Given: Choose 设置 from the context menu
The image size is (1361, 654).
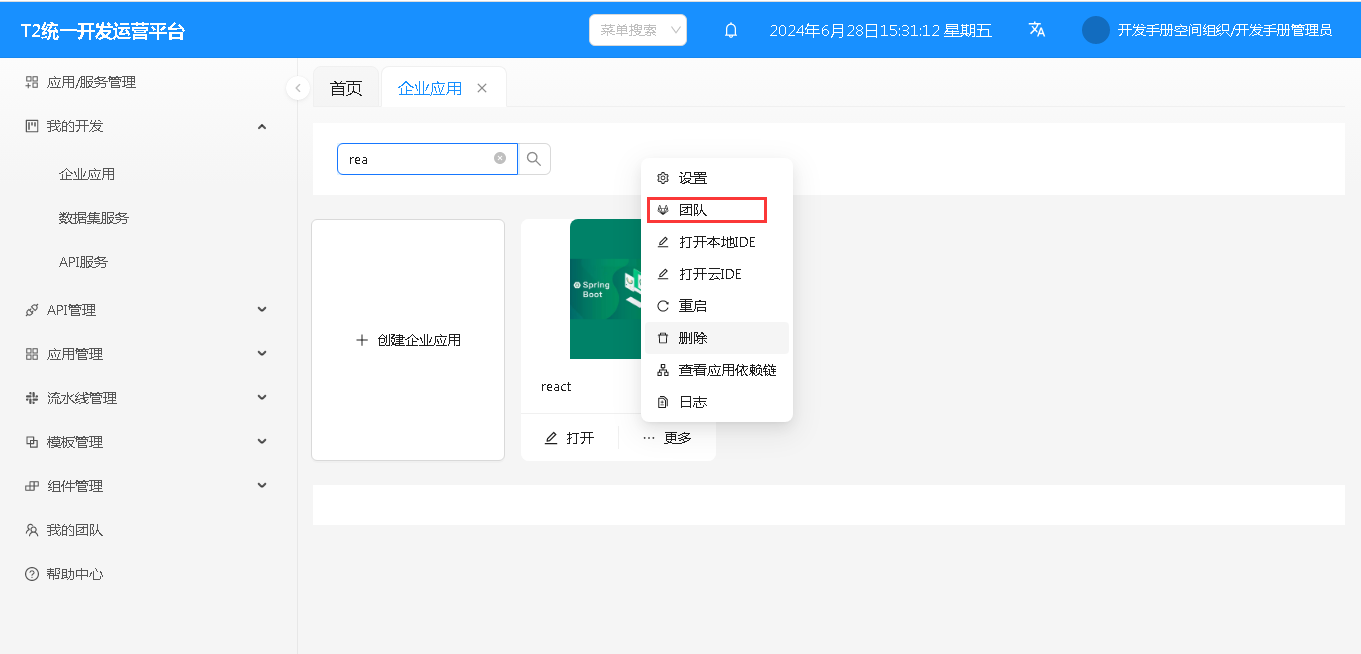Looking at the screenshot, I should coord(717,178).
